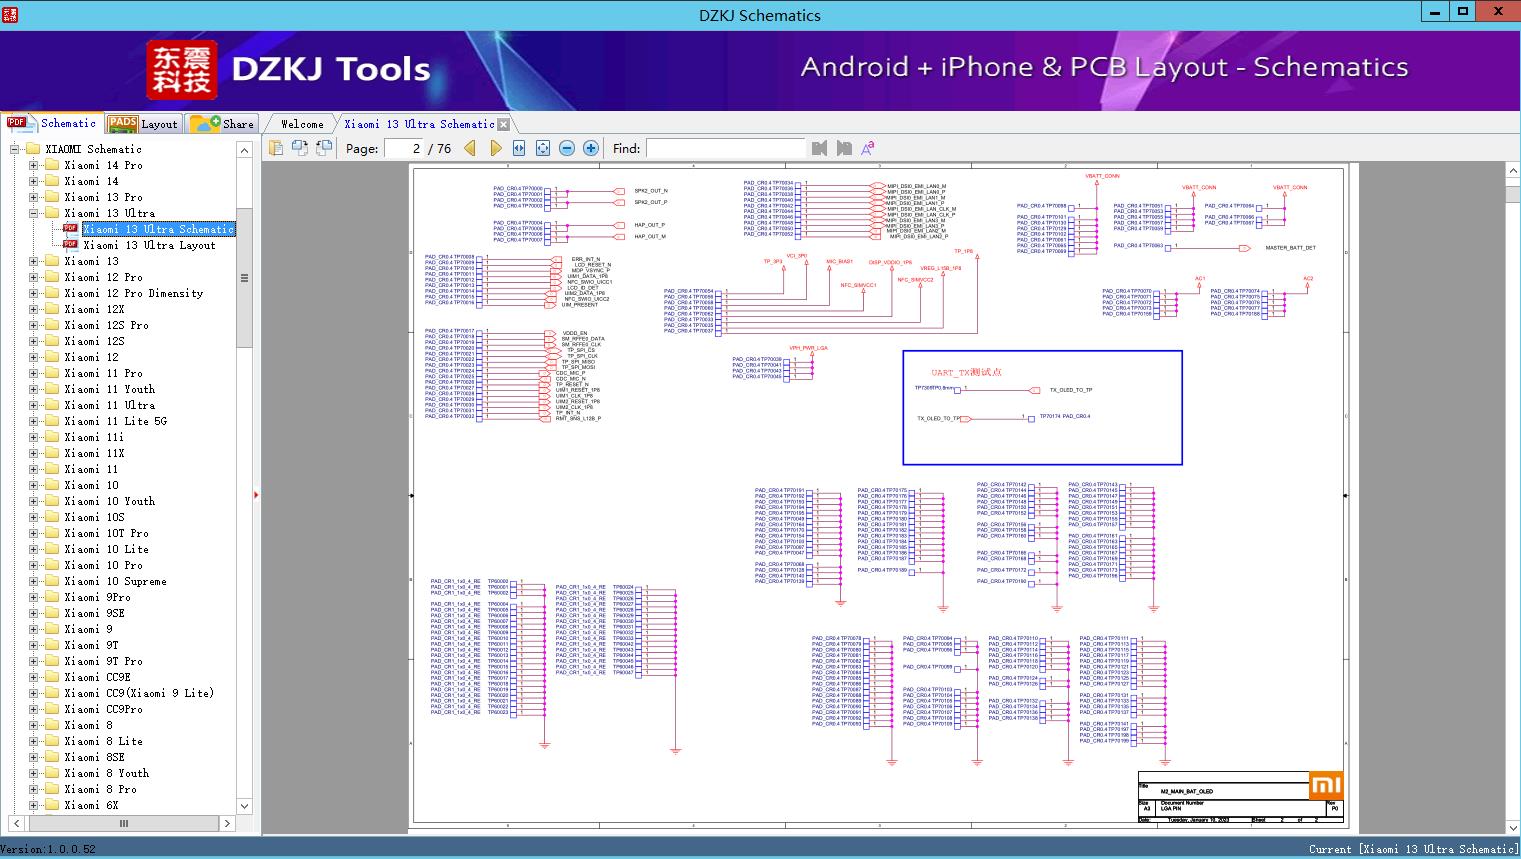Find previous match icon
The width and height of the screenshot is (1521, 859).
(x=820, y=148)
